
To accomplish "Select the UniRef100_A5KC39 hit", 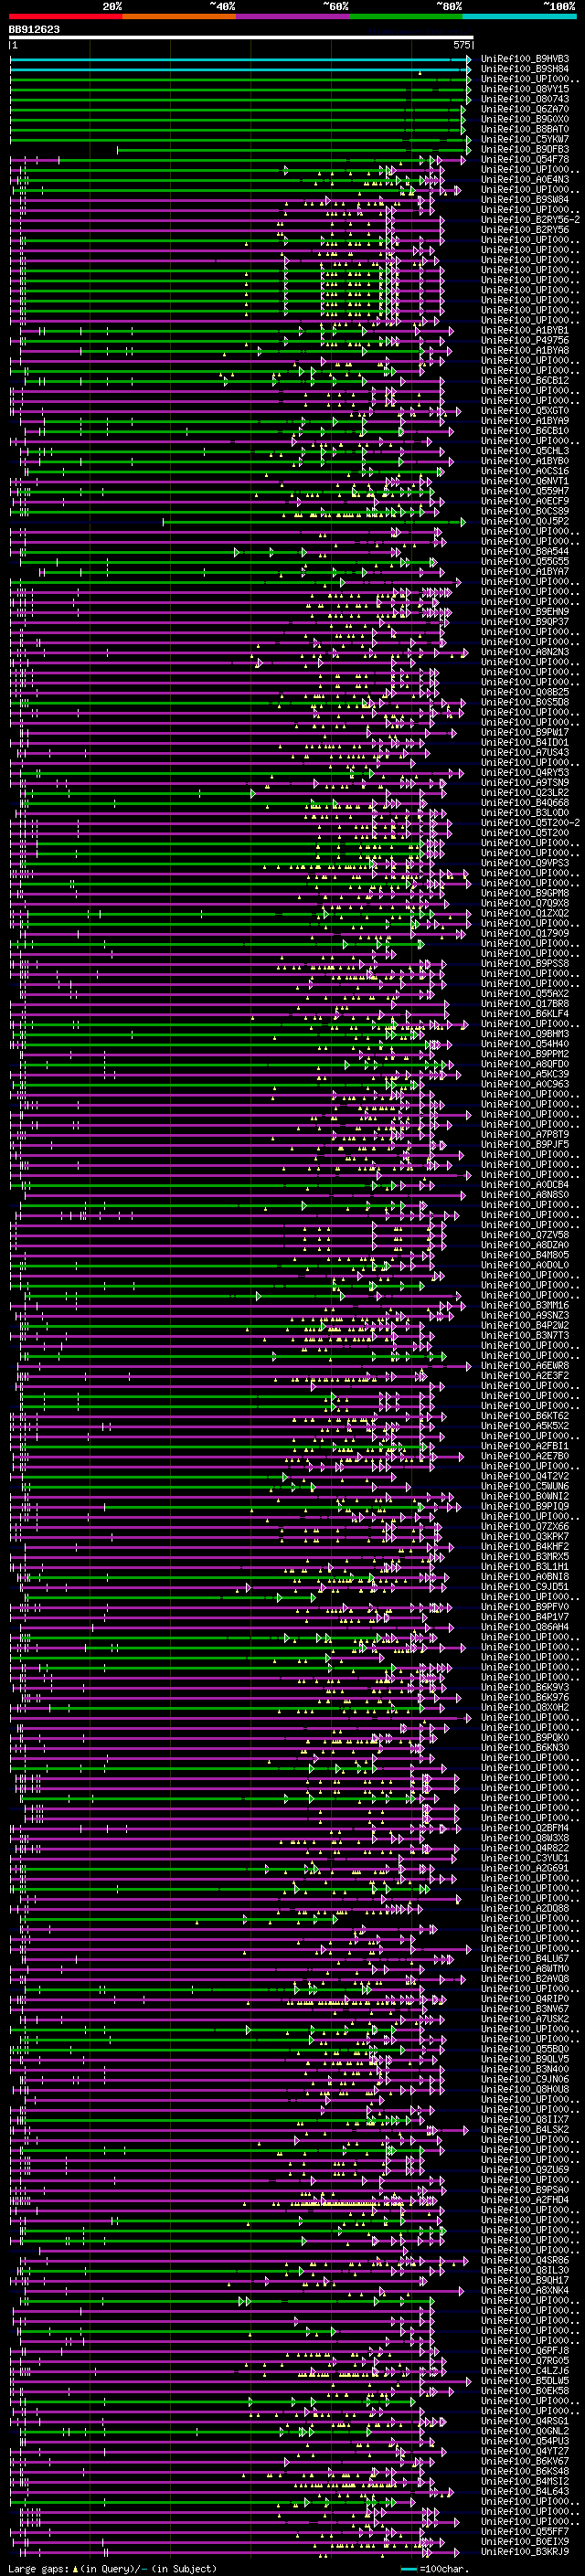I will click(x=525, y=1074).
